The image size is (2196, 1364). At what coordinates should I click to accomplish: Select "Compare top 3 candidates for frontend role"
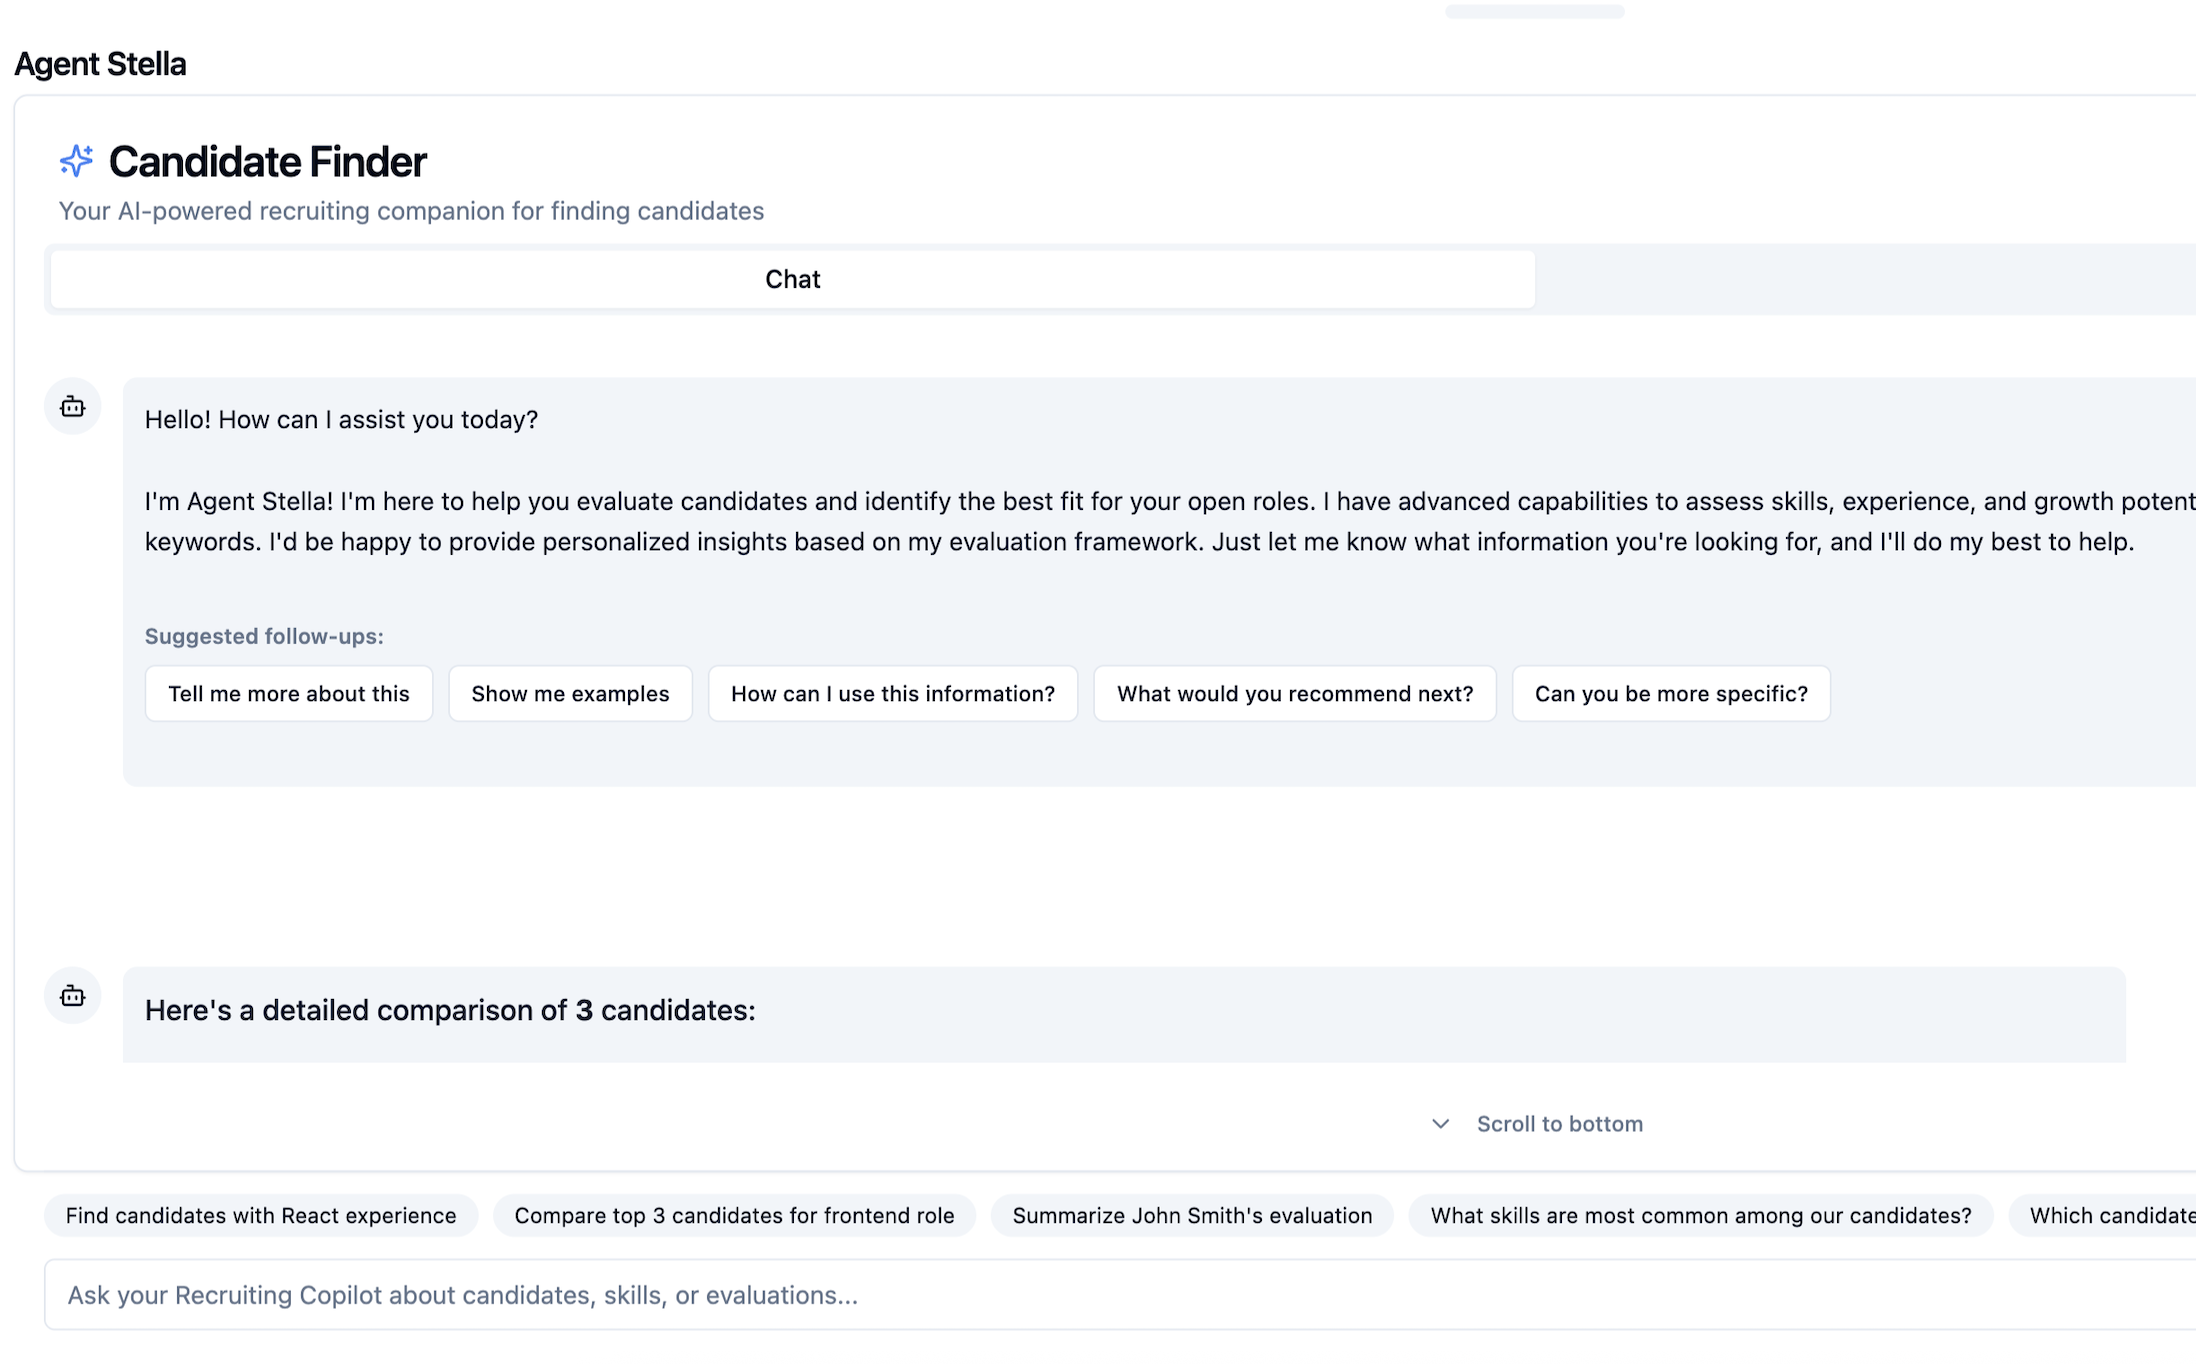point(734,1215)
